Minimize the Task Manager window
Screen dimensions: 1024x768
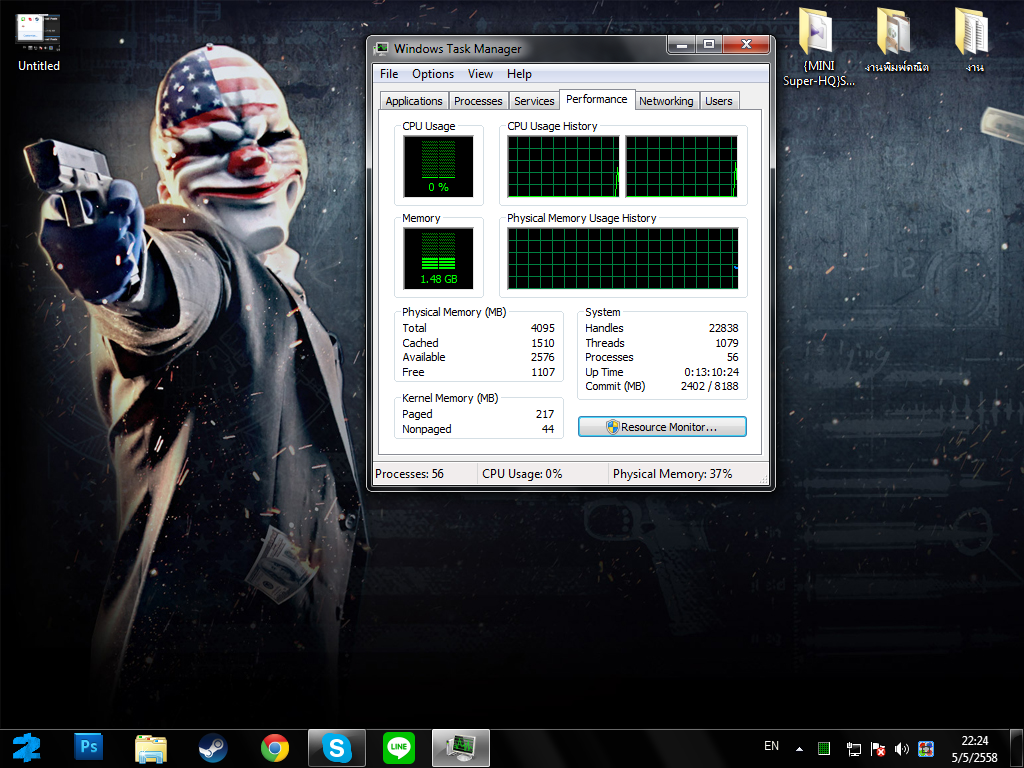coord(681,44)
